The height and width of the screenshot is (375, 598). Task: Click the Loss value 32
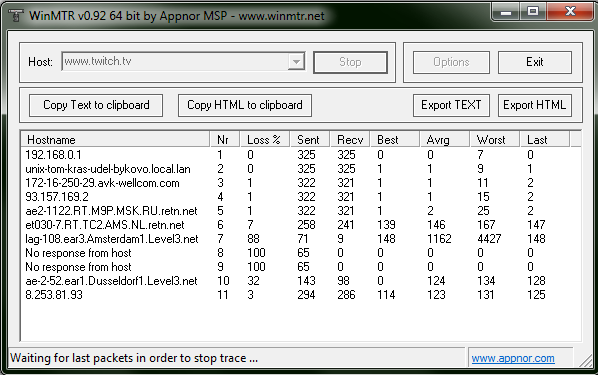(x=253, y=281)
